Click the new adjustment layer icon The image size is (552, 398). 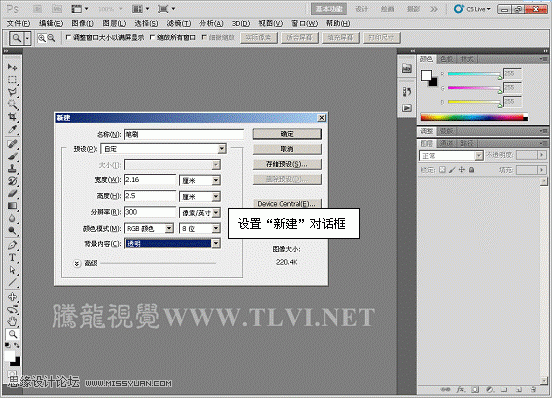point(490,390)
